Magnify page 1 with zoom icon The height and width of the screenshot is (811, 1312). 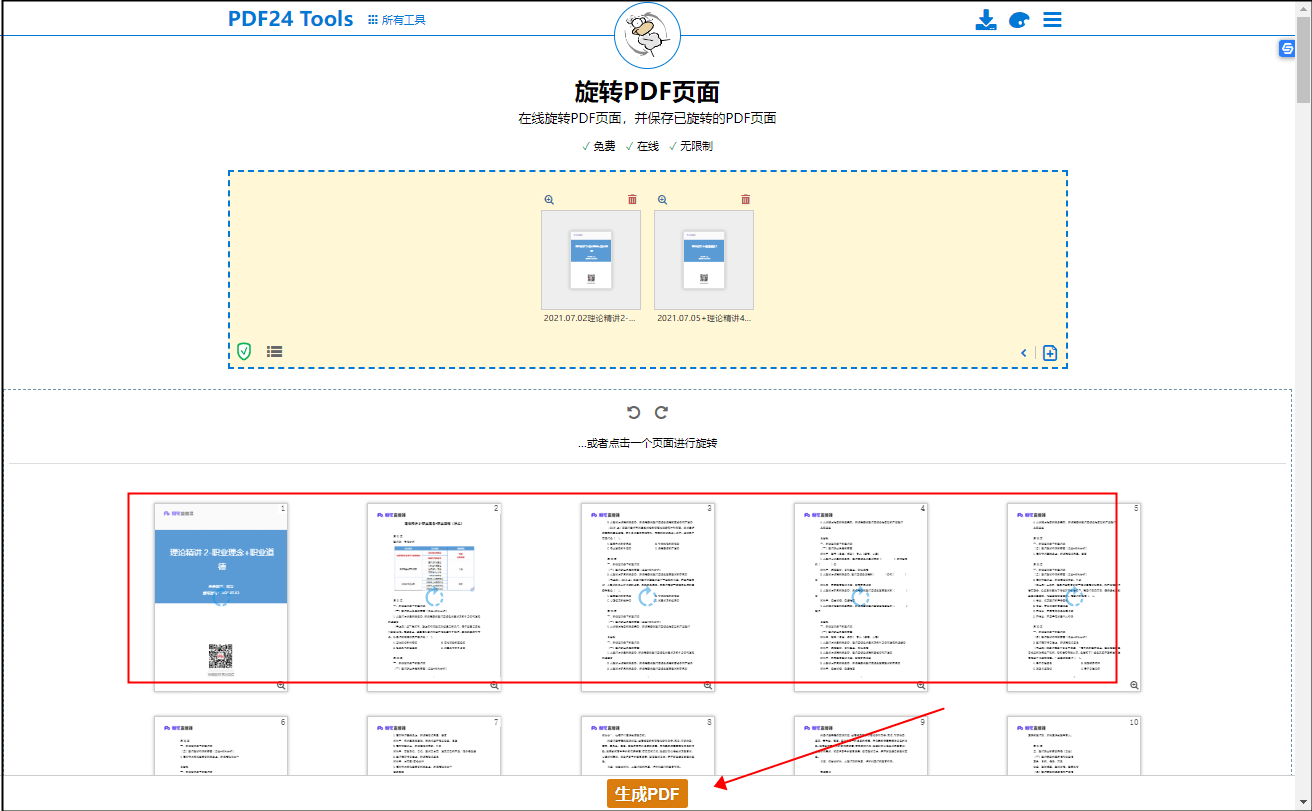coord(281,685)
